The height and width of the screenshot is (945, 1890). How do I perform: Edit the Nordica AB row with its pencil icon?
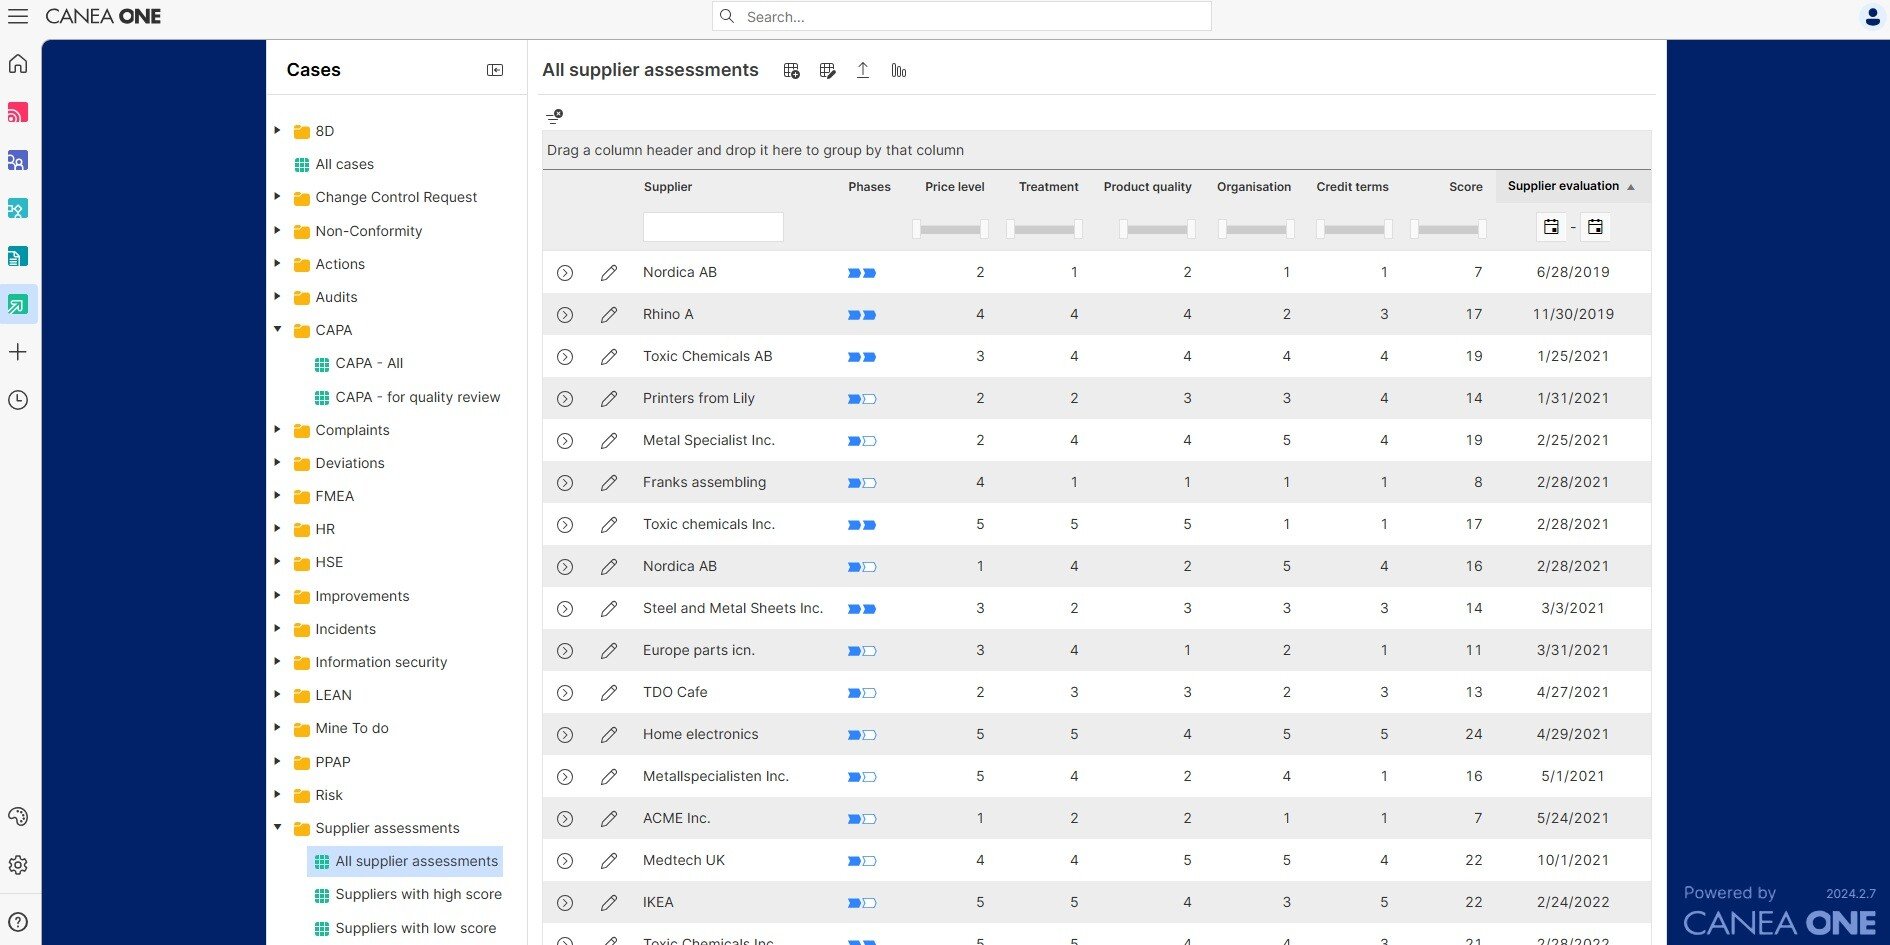(610, 272)
